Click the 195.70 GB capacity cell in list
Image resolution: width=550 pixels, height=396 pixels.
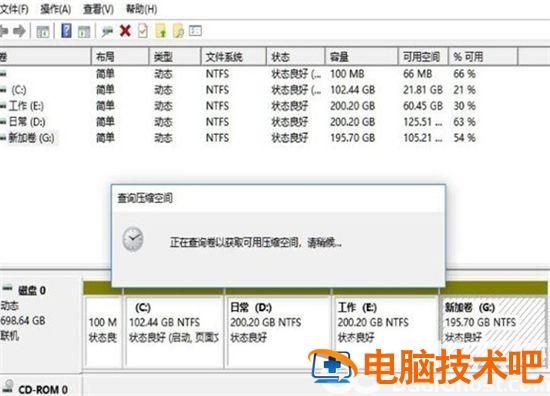pos(353,138)
